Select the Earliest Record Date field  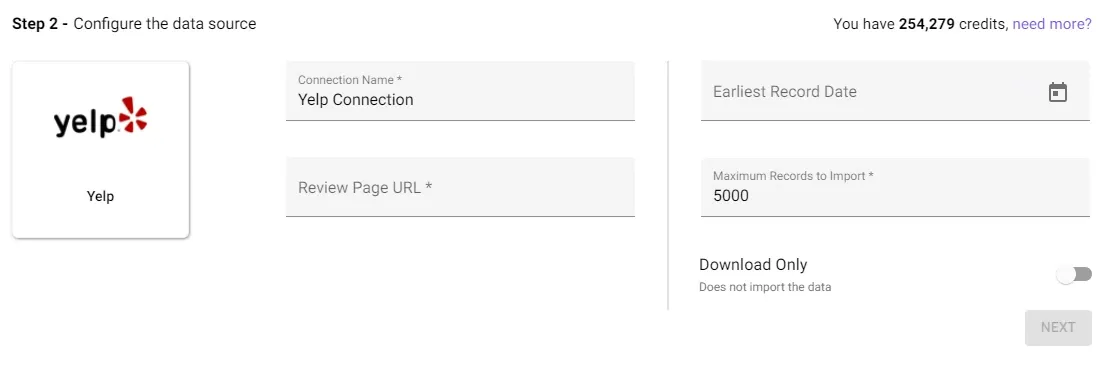[895, 91]
